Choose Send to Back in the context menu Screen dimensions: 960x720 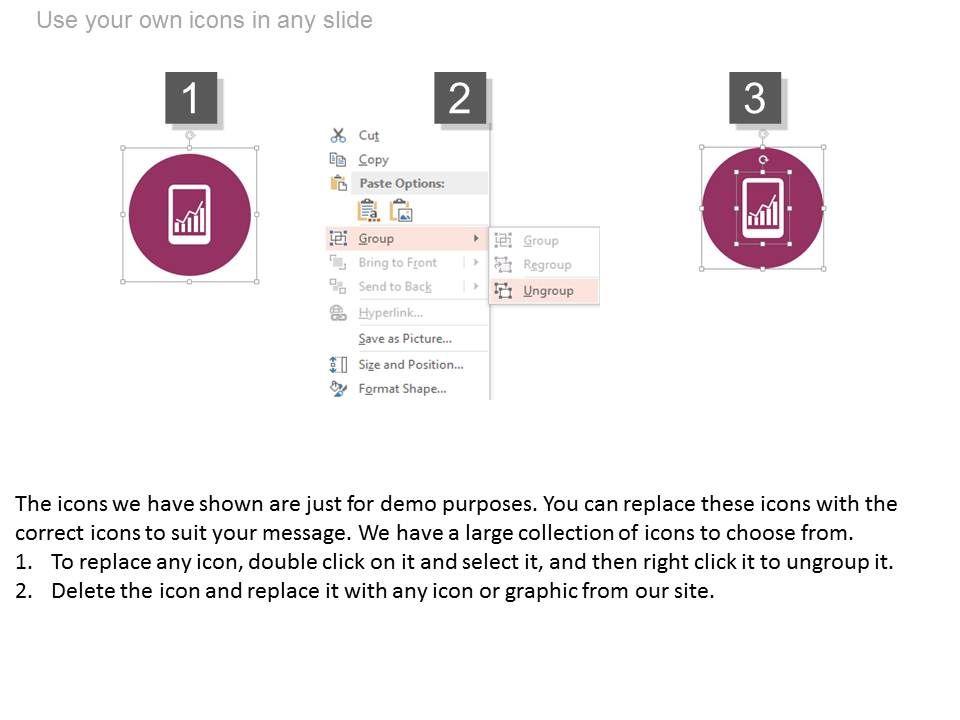pyautogui.click(x=409, y=286)
